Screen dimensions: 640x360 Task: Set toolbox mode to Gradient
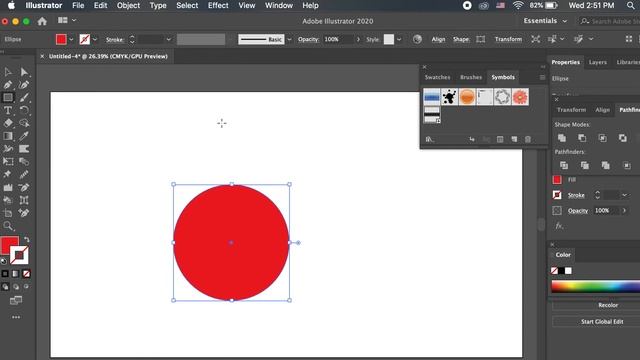tap(16, 274)
